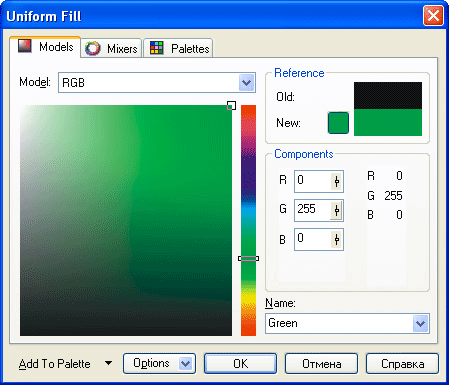Click the New green reference swatch
The image size is (449, 385).
click(388, 122)
